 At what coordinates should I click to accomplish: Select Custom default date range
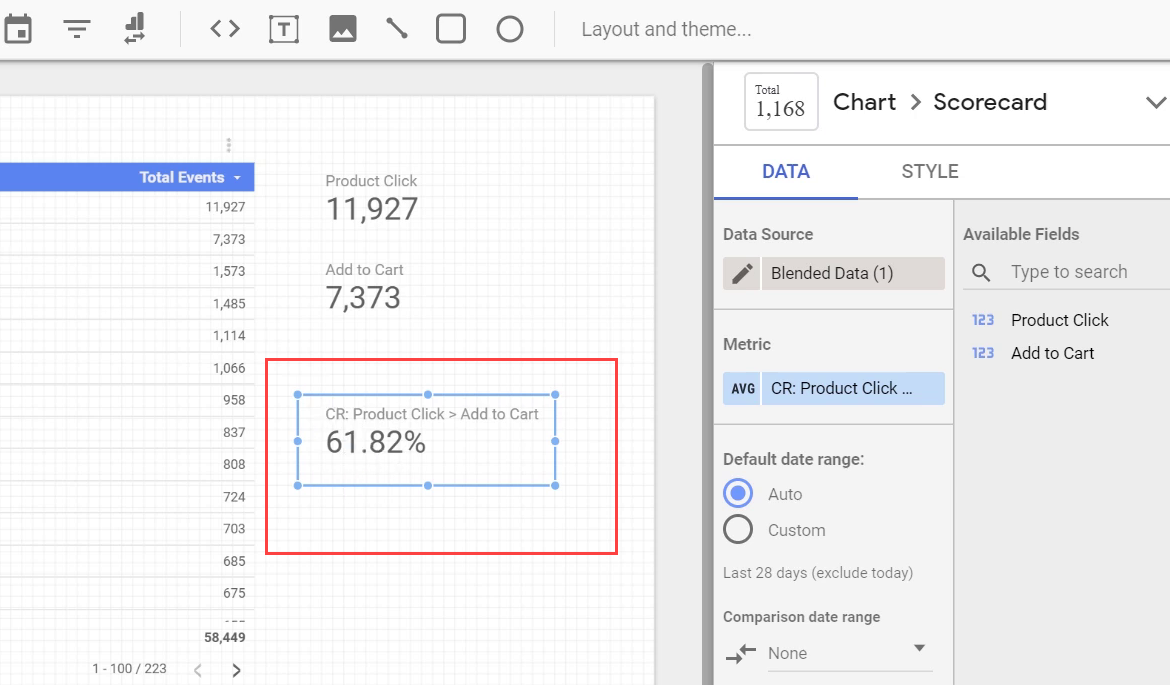(x=738, y=530)
